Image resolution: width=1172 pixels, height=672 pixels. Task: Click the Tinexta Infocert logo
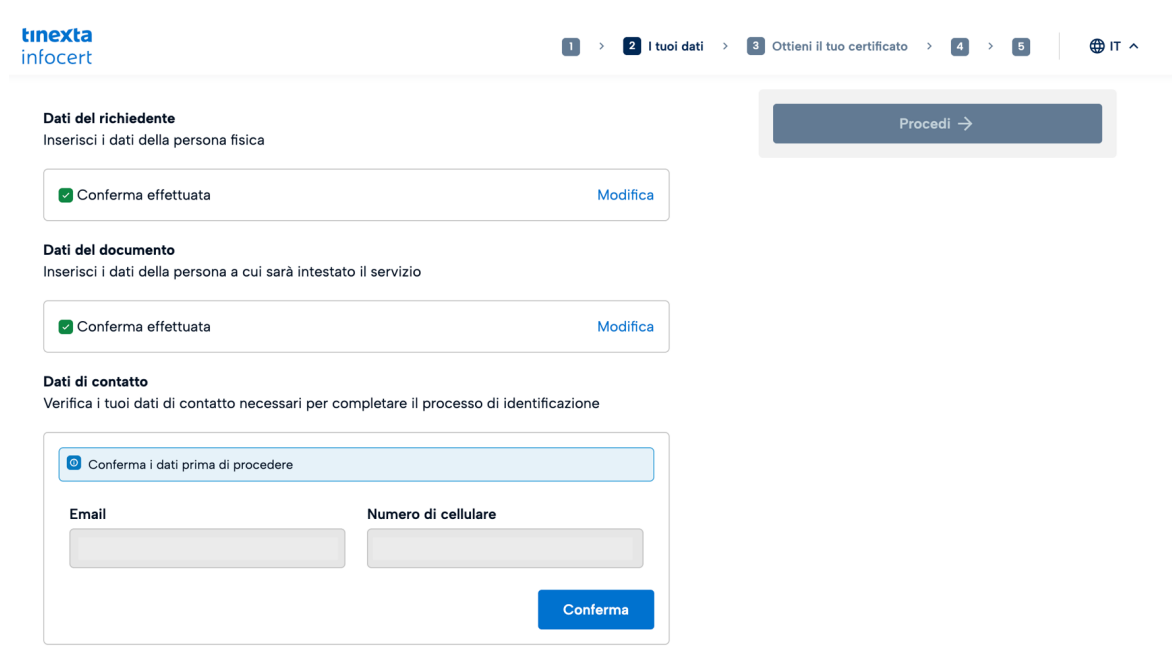tap(56, 46)
